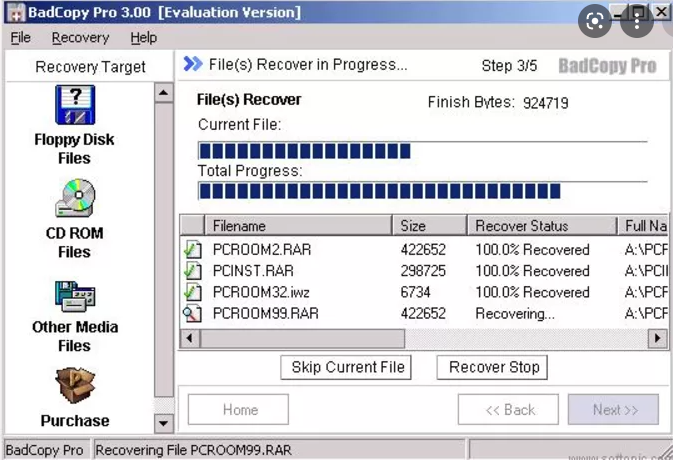Viewport: 673px width, 460px height.
Task: Click the << Back button
Action: coord(508,409)
